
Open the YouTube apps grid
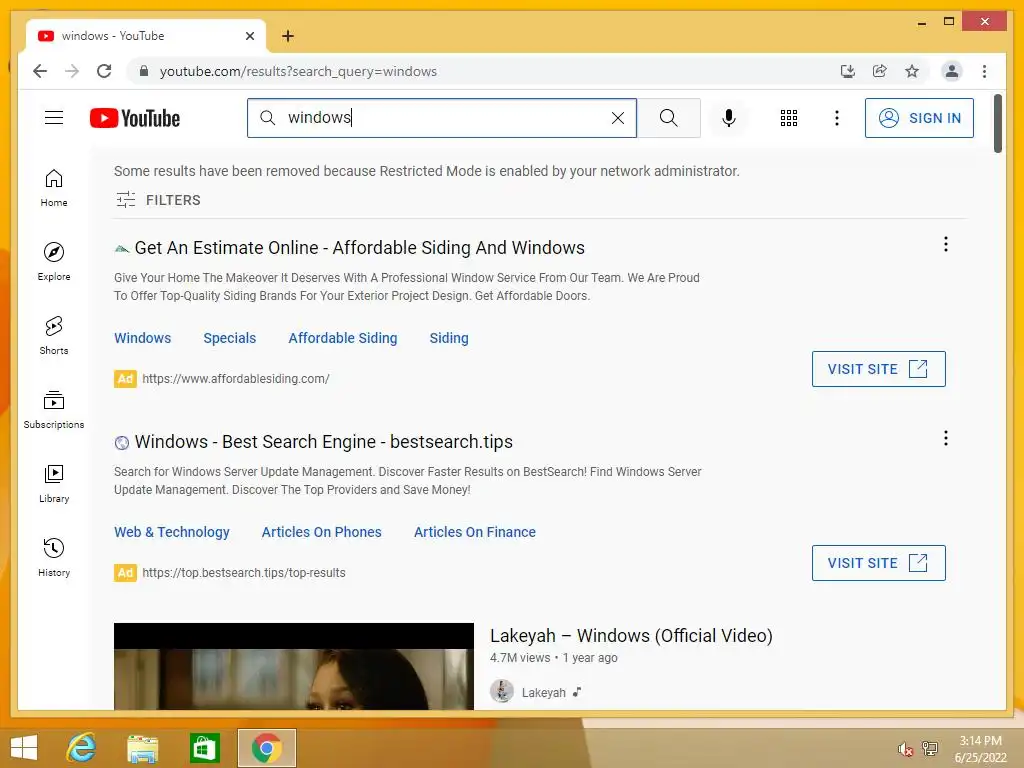coord(788,118)
